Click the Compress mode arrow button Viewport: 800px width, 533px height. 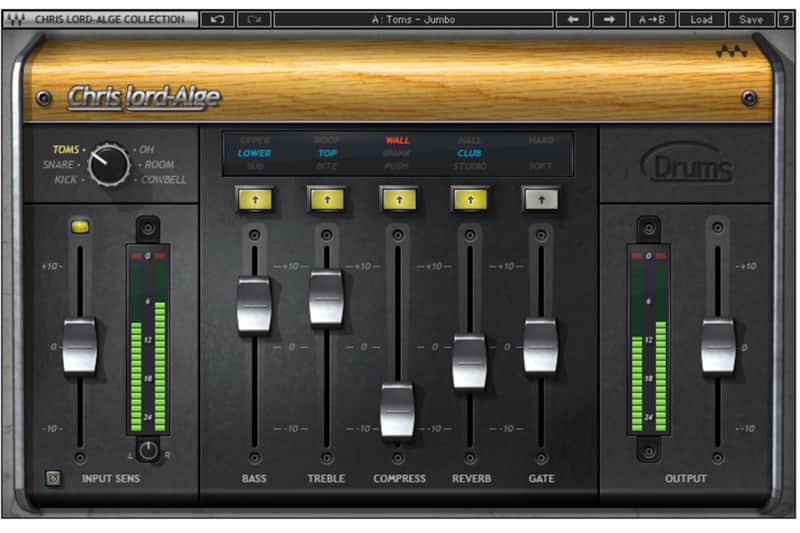(x=399, y=200)
